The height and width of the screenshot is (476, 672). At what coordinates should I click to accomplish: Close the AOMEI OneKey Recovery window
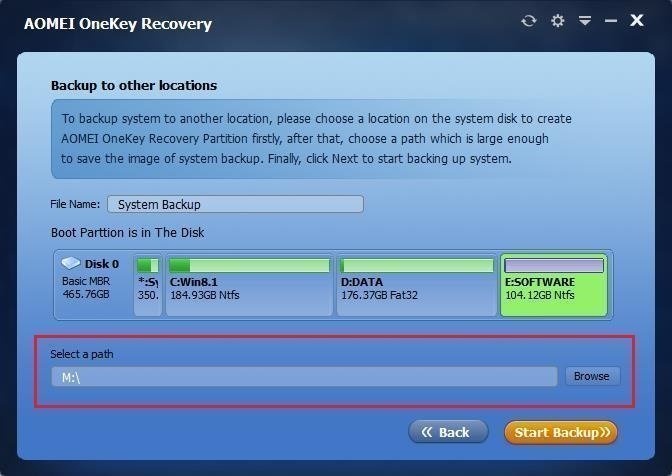pos(636,20)
